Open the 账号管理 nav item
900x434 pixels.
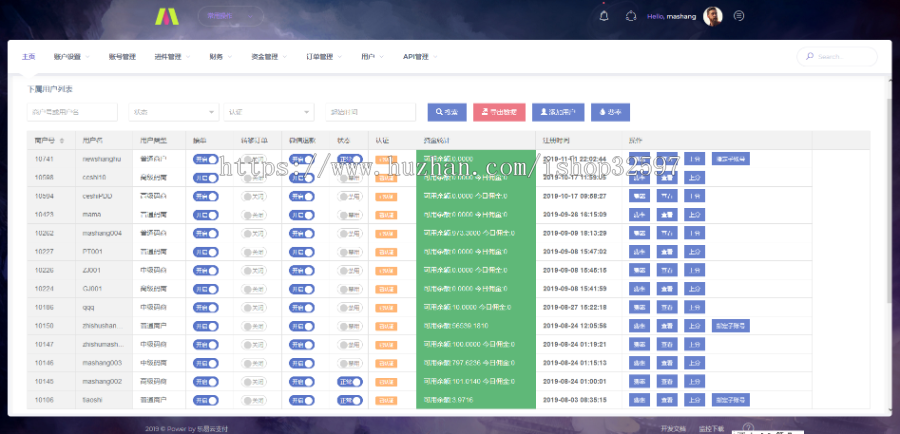pos(122,57)
